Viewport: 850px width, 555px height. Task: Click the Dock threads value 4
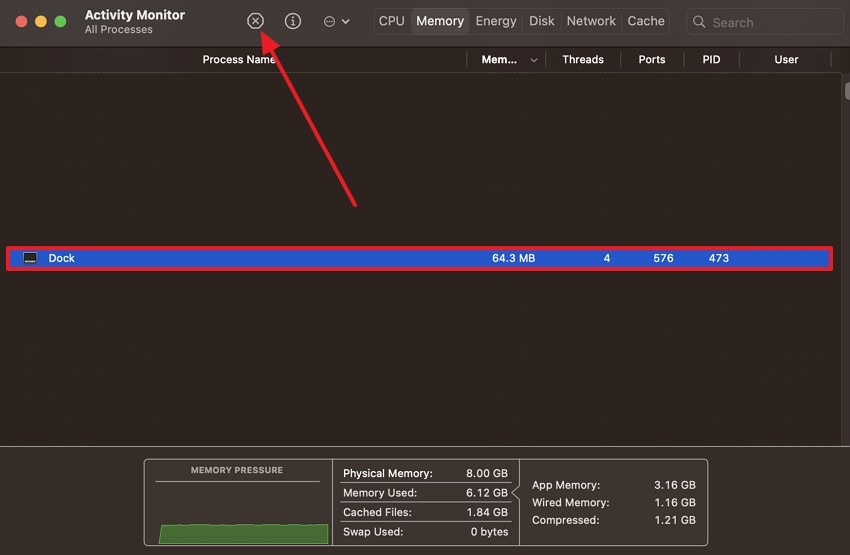coord(607,259)
